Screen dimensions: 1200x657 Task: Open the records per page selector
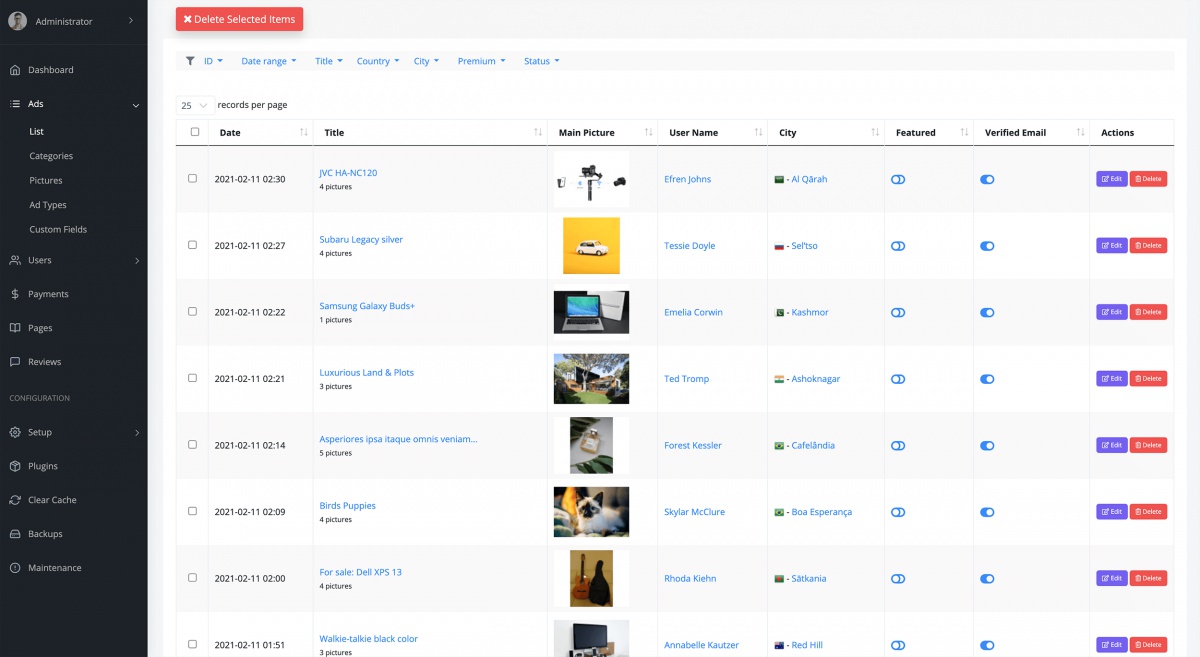(x=195, y=105)
